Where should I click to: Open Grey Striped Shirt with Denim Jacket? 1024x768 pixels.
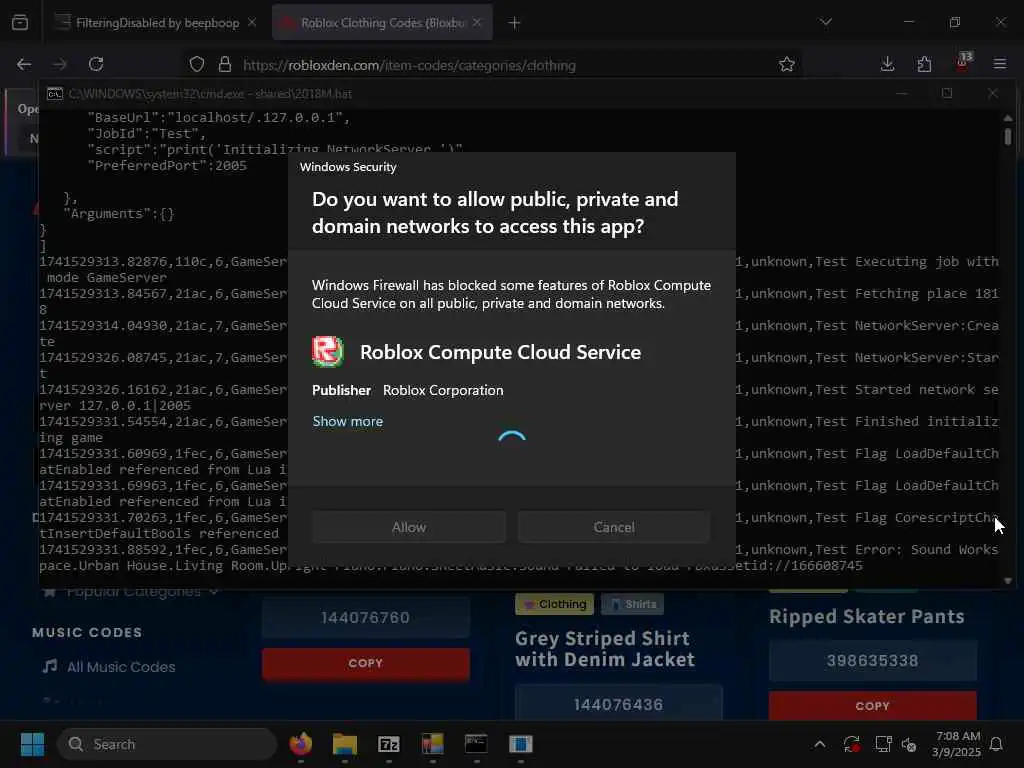click(x=605, y=648)
